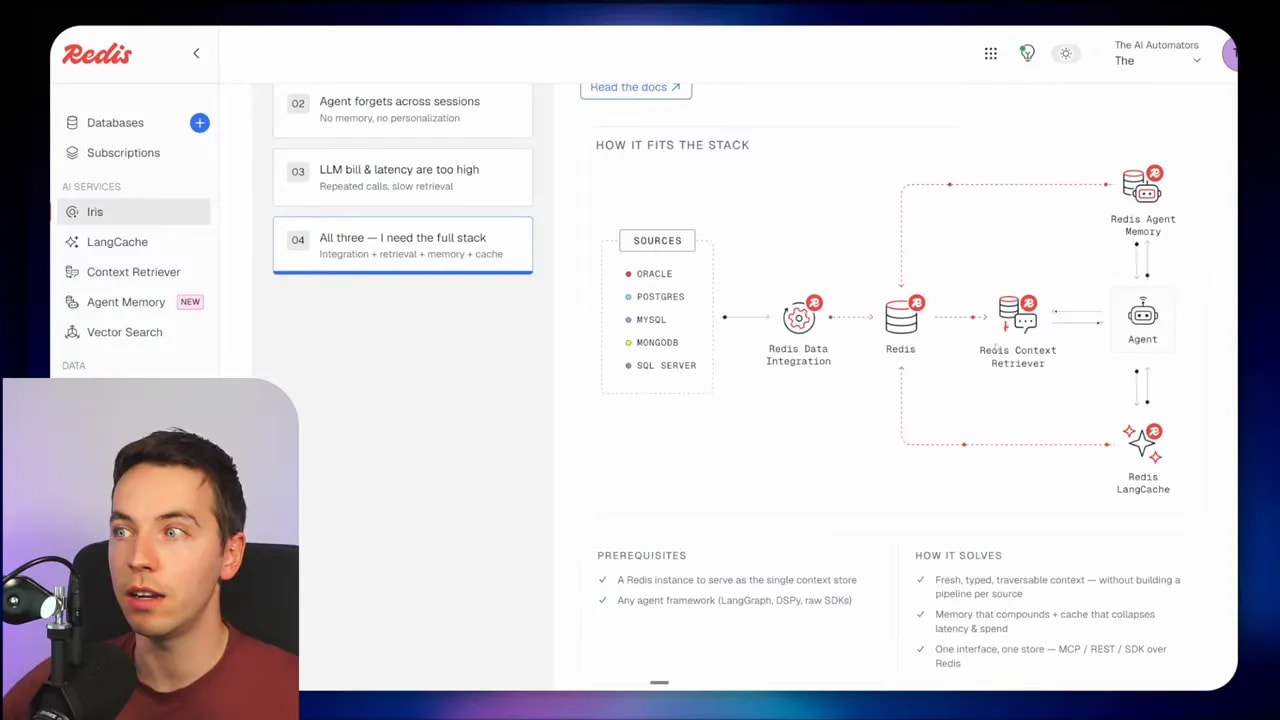Open Subscriptions in the sidebar
Viewport: 1280px width, 720px height.
pyautogui.click(x=123, y=153)
